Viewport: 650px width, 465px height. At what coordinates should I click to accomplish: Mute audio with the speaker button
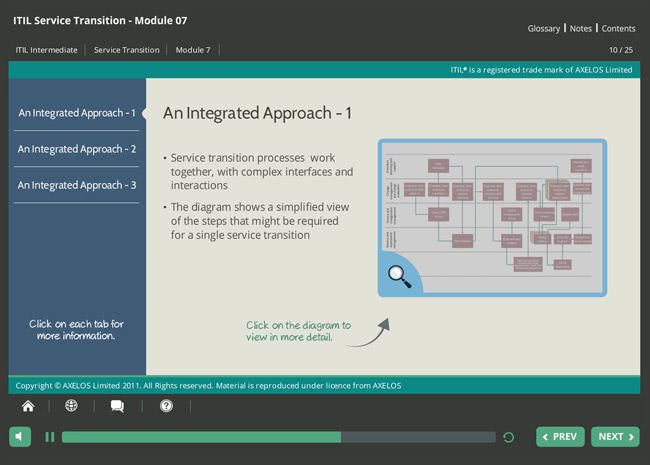tap(20, 436)
